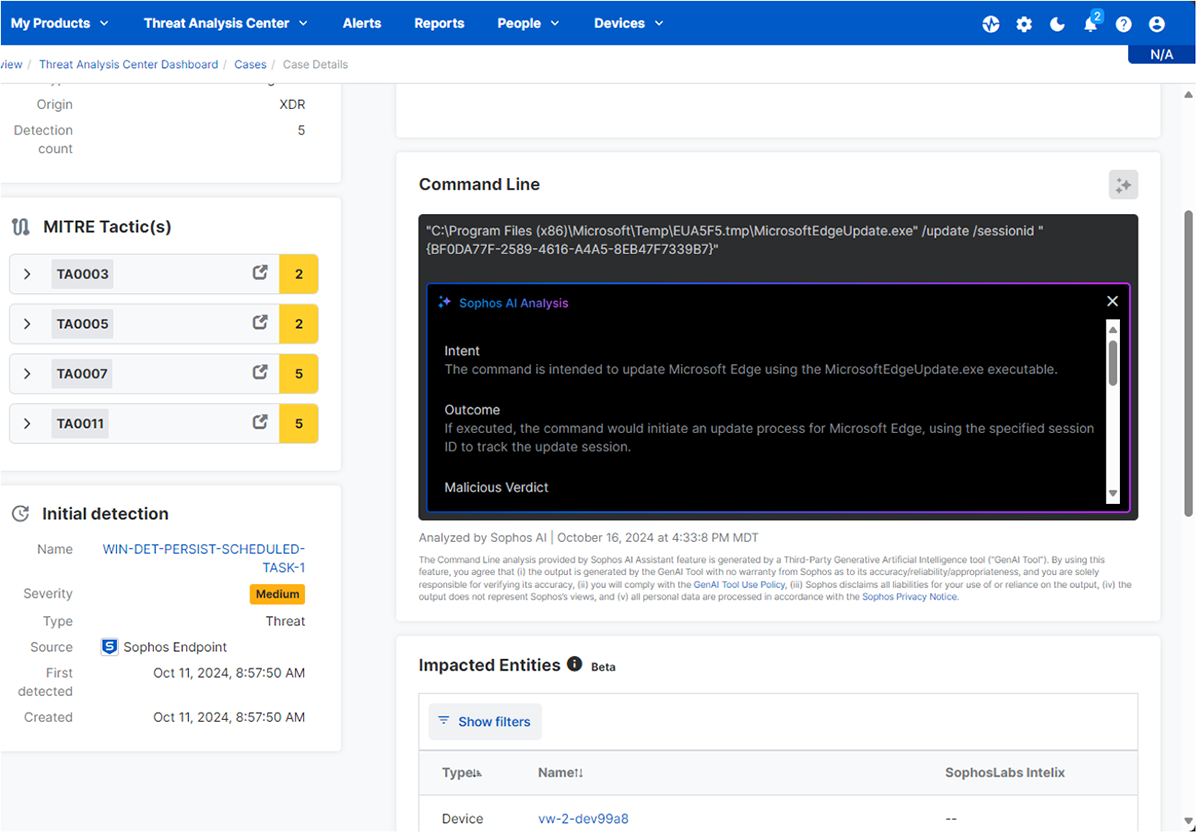This screenshot has width=1200, height=836.
Task: Open external link for TA0007 tactic
Action: (x=260, y=373)
